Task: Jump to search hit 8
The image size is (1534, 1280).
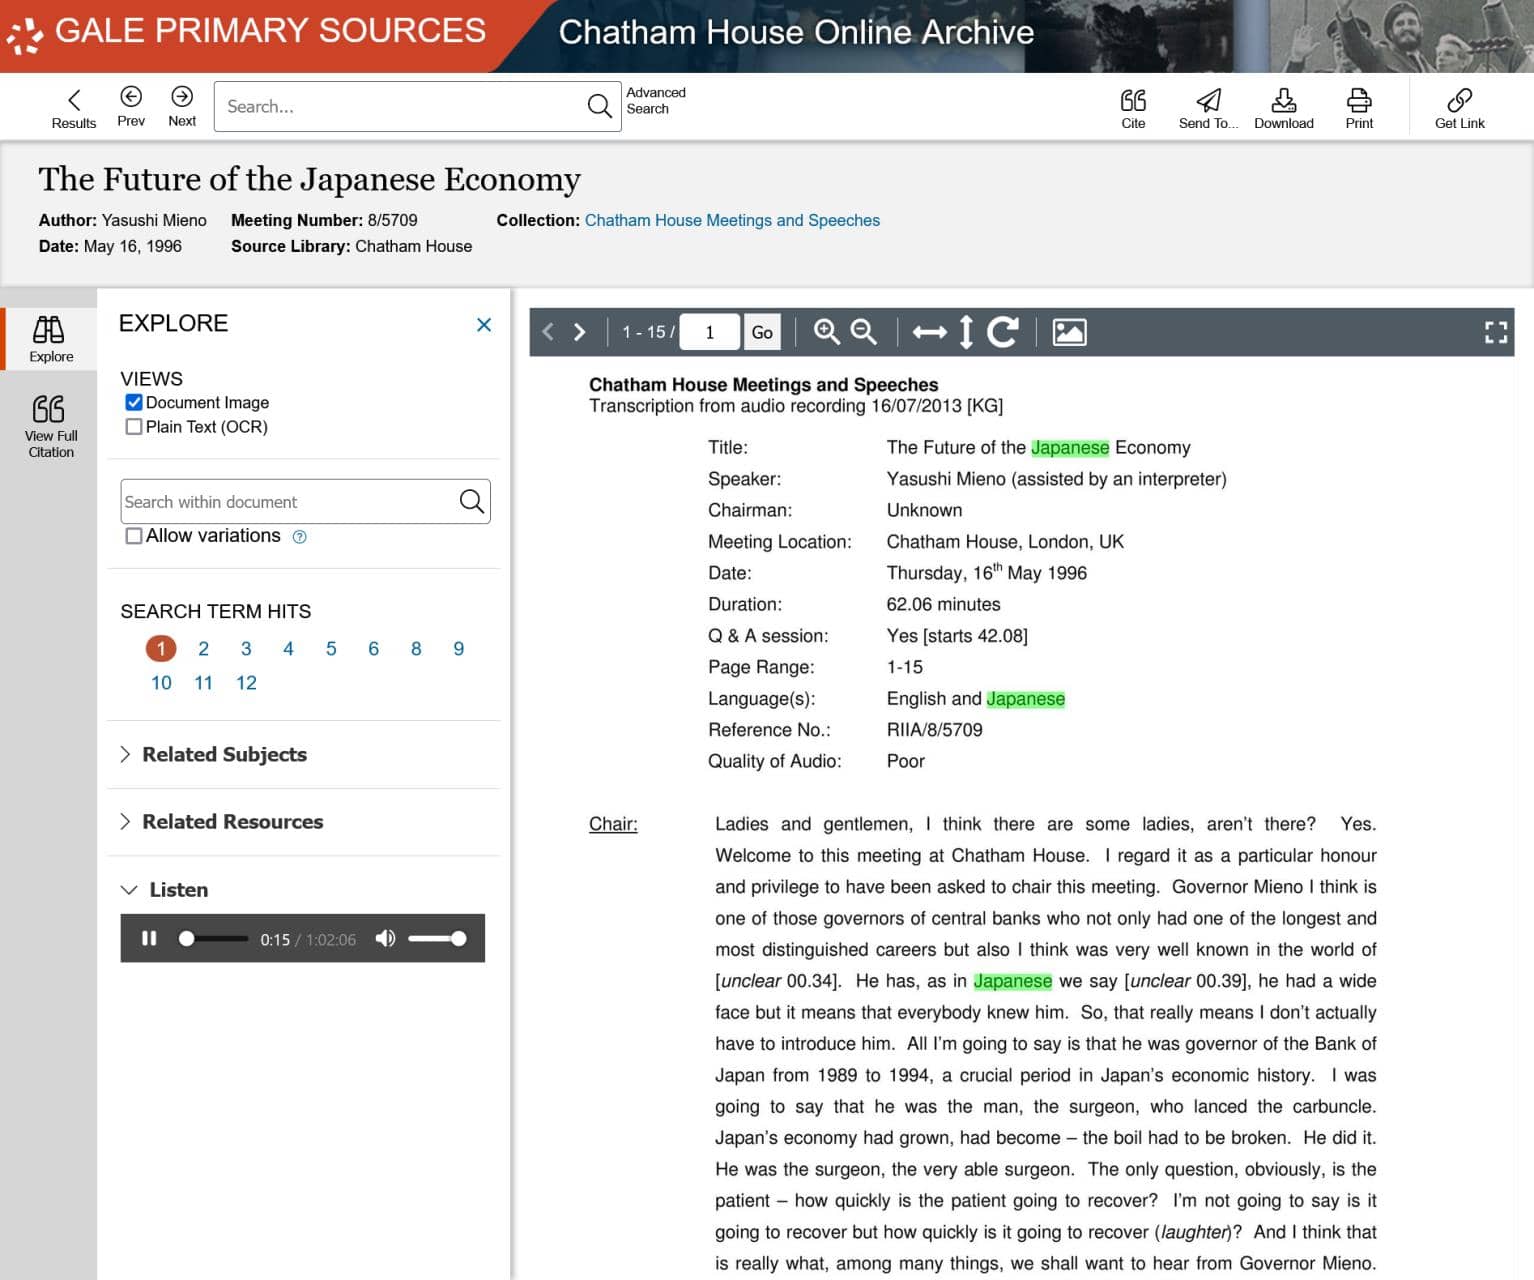Action: pos(416,648)
